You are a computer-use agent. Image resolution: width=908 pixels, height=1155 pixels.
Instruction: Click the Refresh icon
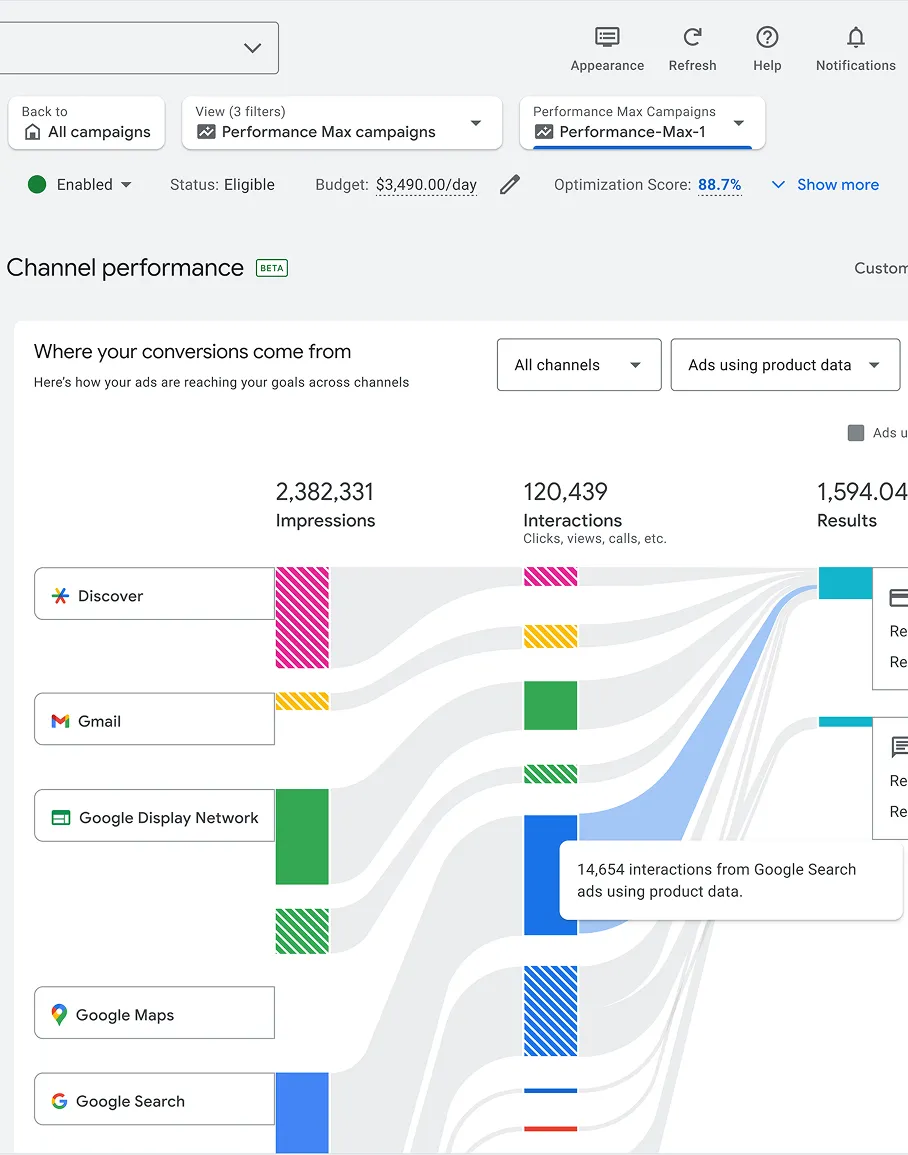coord(692,37)
